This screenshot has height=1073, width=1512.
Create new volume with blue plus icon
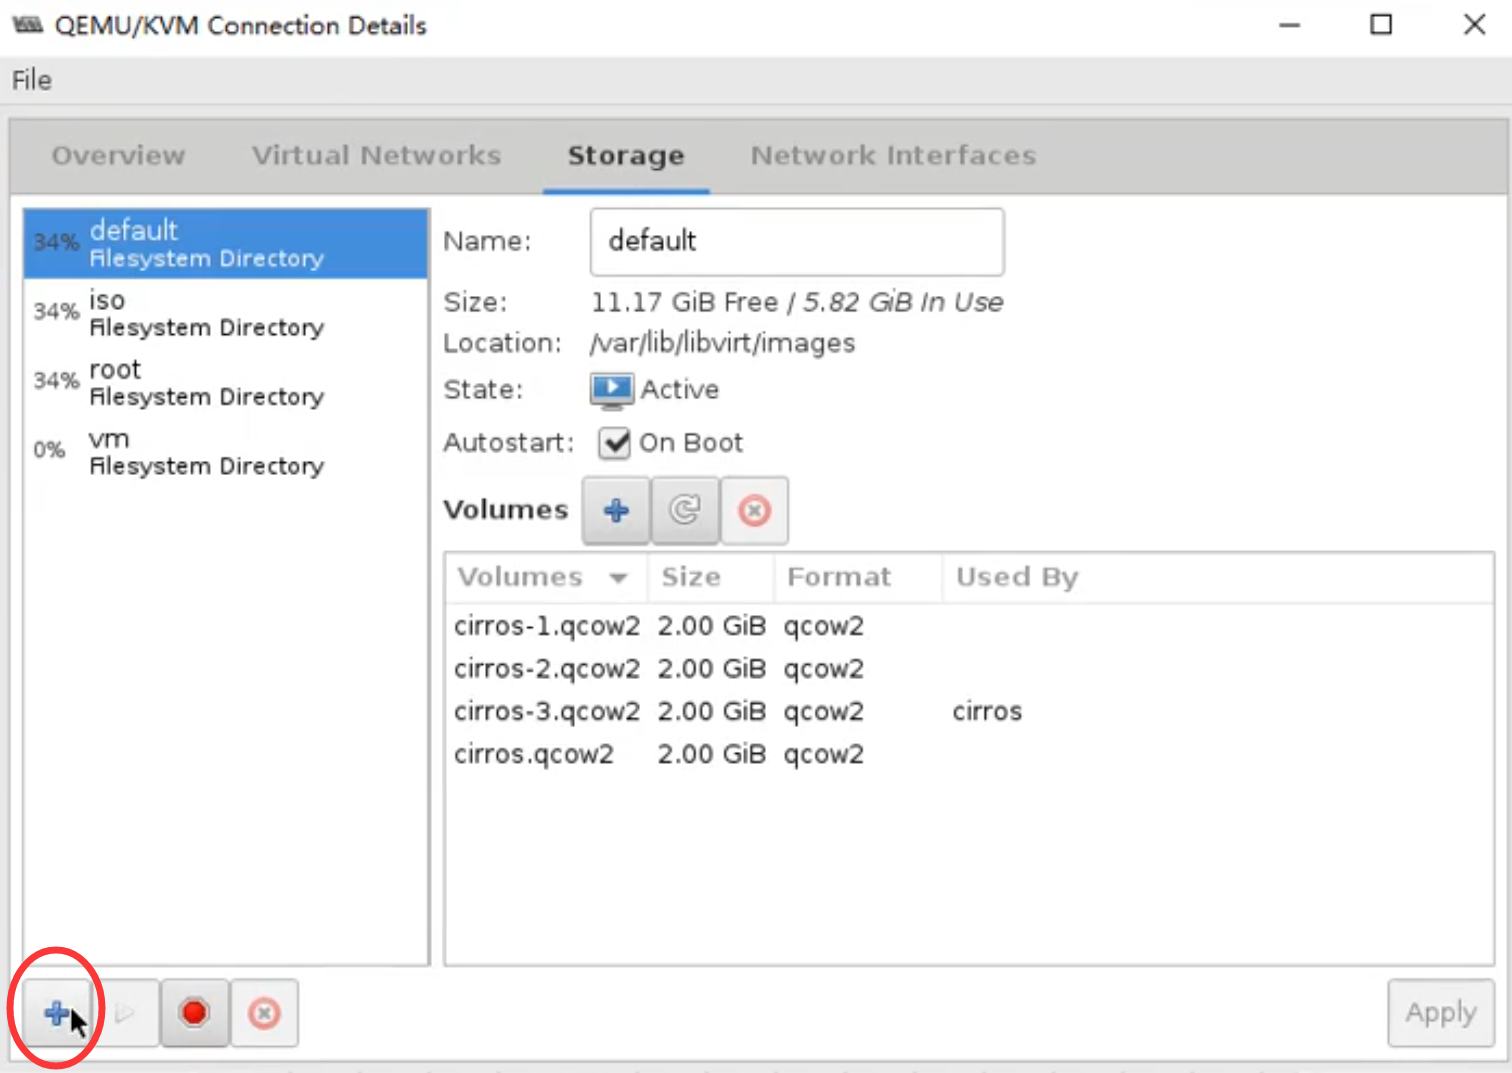pos(616,510)
